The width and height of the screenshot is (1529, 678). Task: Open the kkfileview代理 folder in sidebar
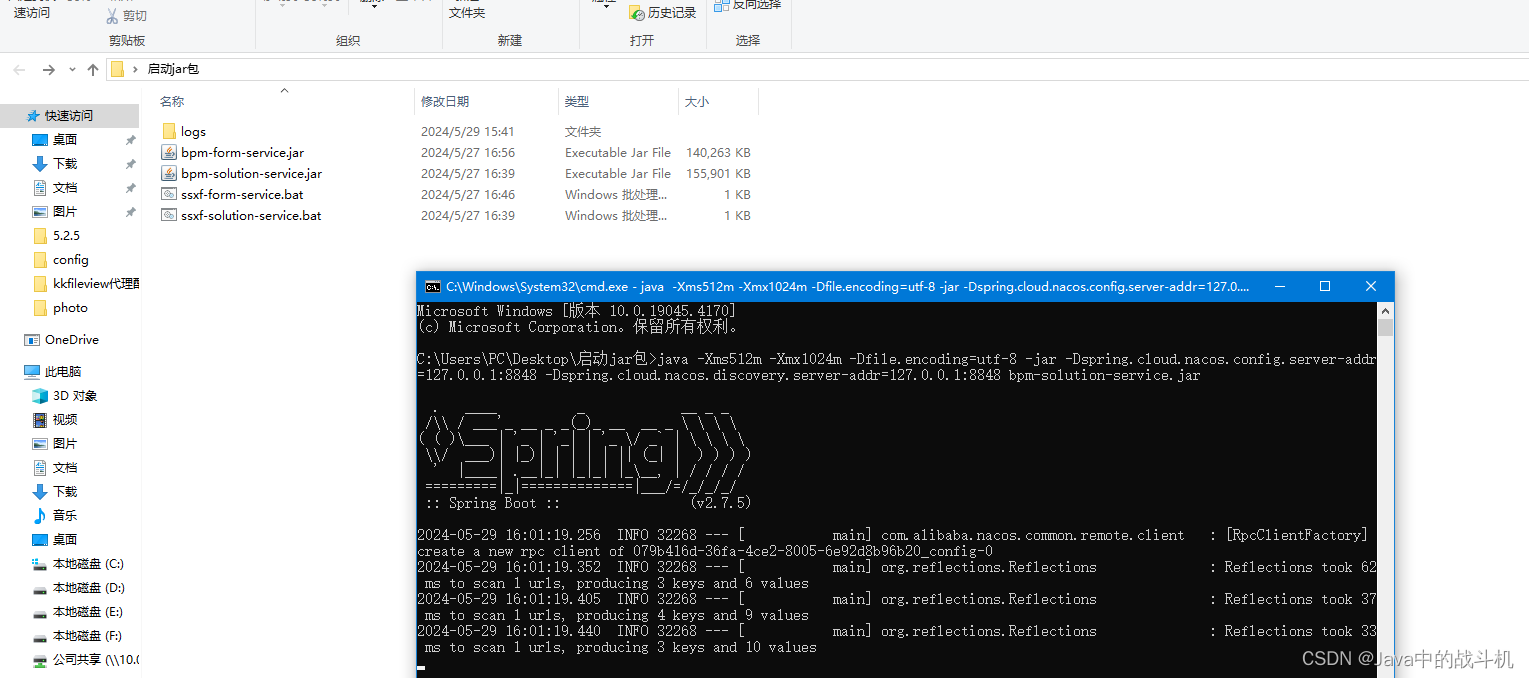(x=85, y=284)
